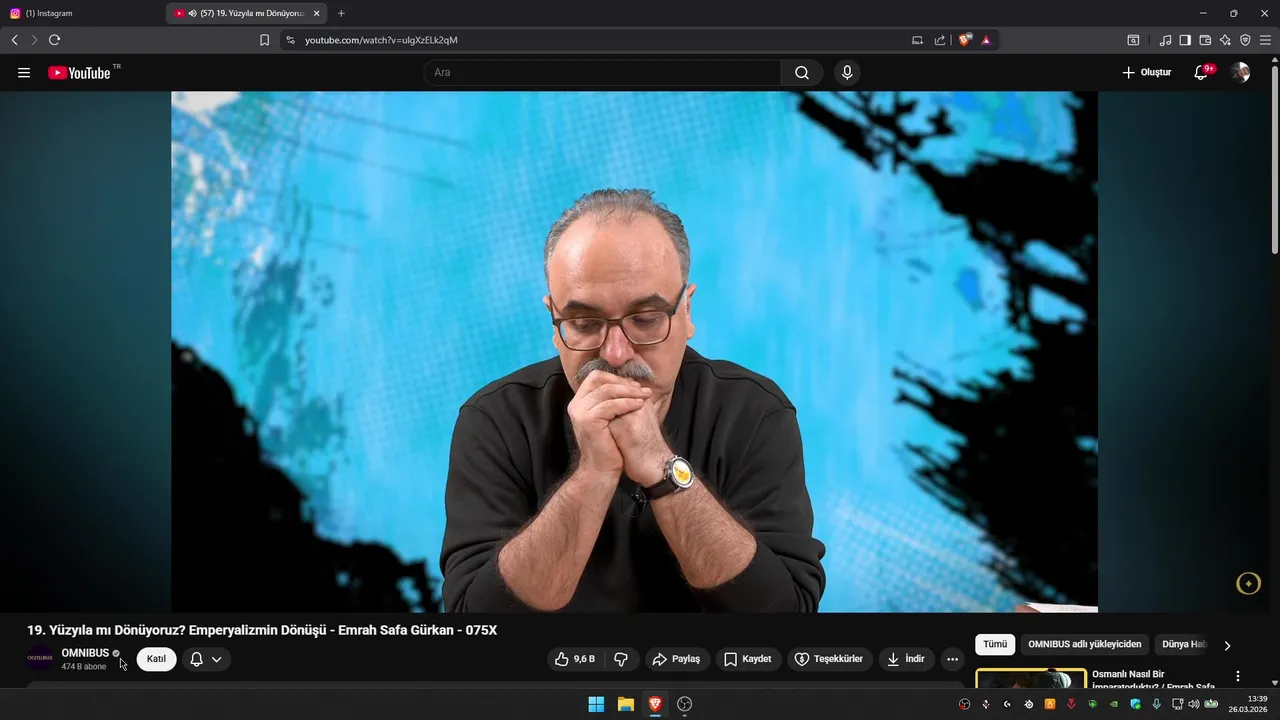1280x720 pixels.
Task: Open the tab search icon in the toolbar
Action: pyautogui.click(x=1133, y=40)
